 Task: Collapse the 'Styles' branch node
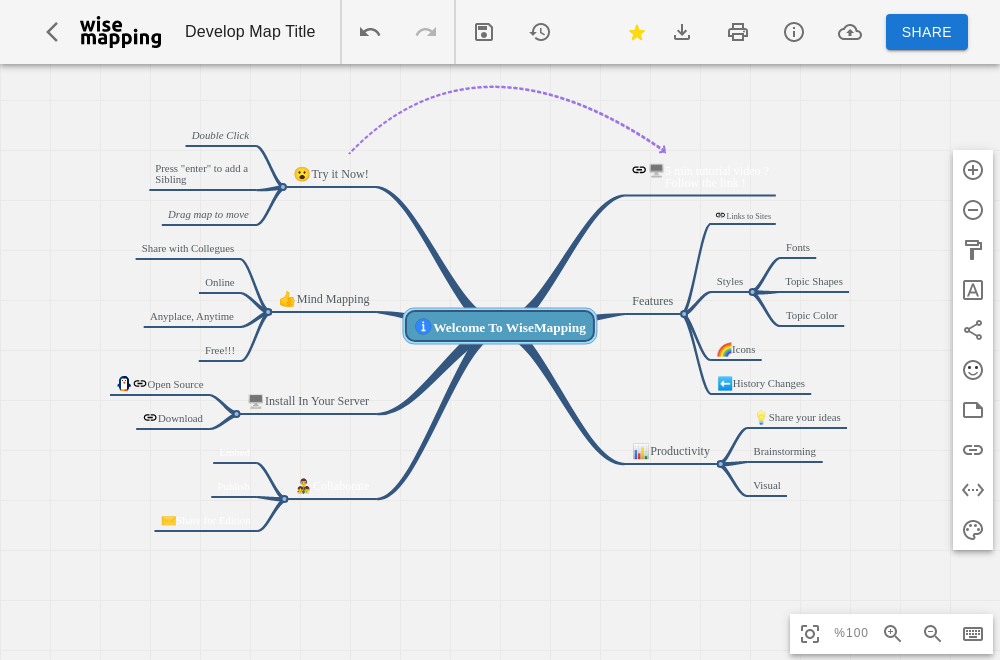pos(753,292)
